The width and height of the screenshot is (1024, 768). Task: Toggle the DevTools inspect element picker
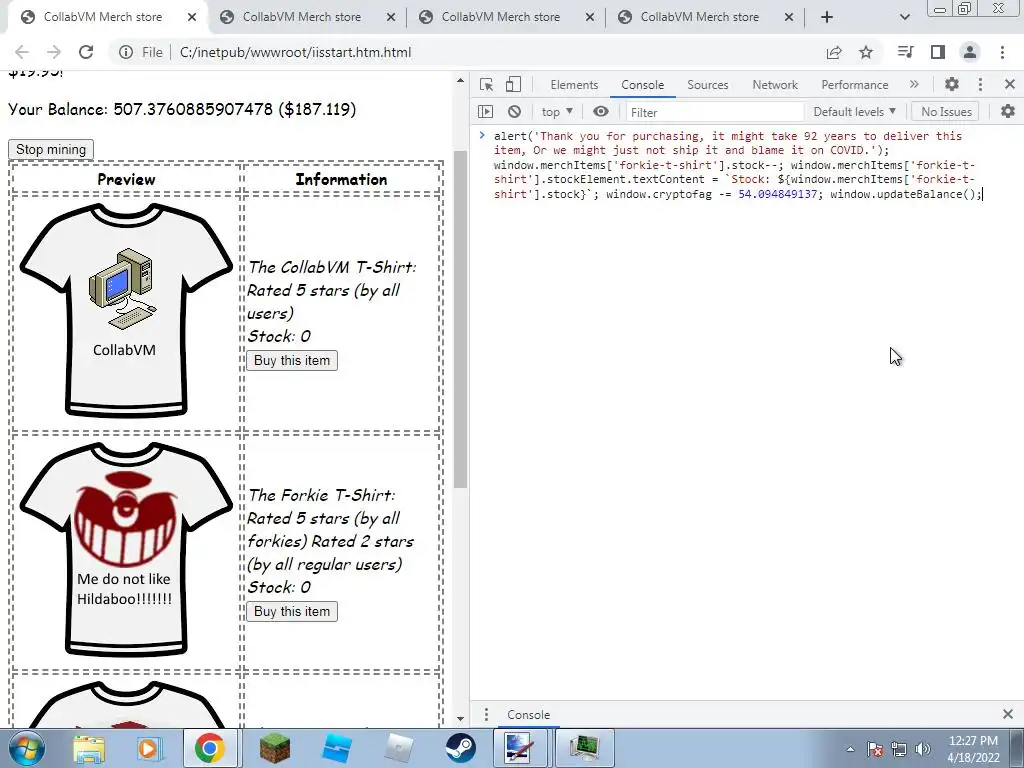point(486,84)
